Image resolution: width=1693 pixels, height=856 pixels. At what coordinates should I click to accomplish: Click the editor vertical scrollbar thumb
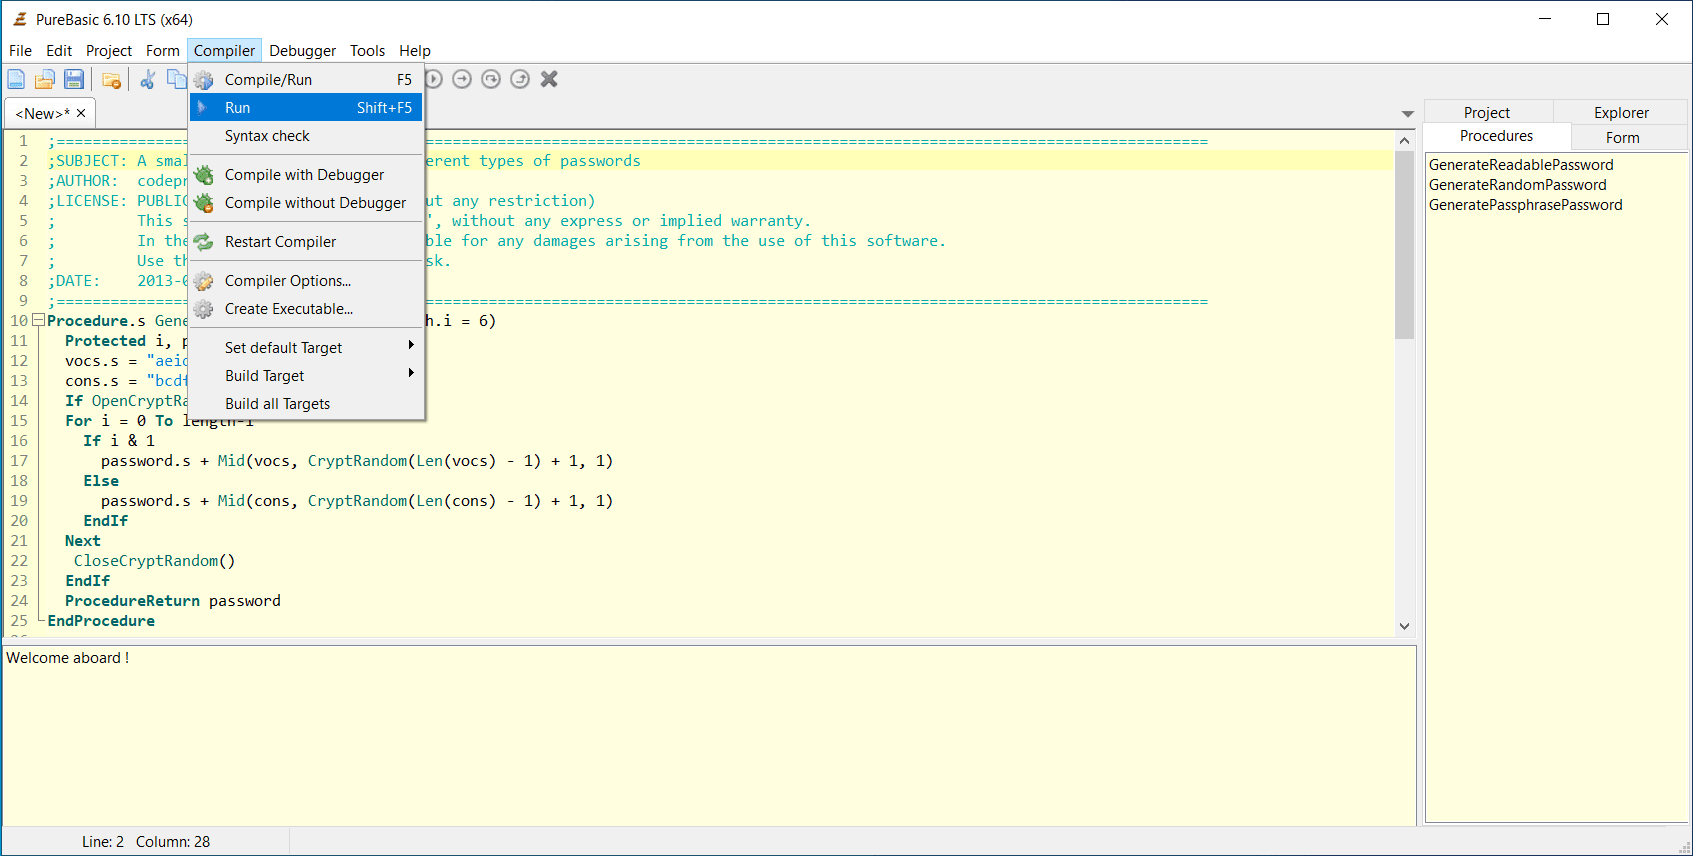(1404, 244)
